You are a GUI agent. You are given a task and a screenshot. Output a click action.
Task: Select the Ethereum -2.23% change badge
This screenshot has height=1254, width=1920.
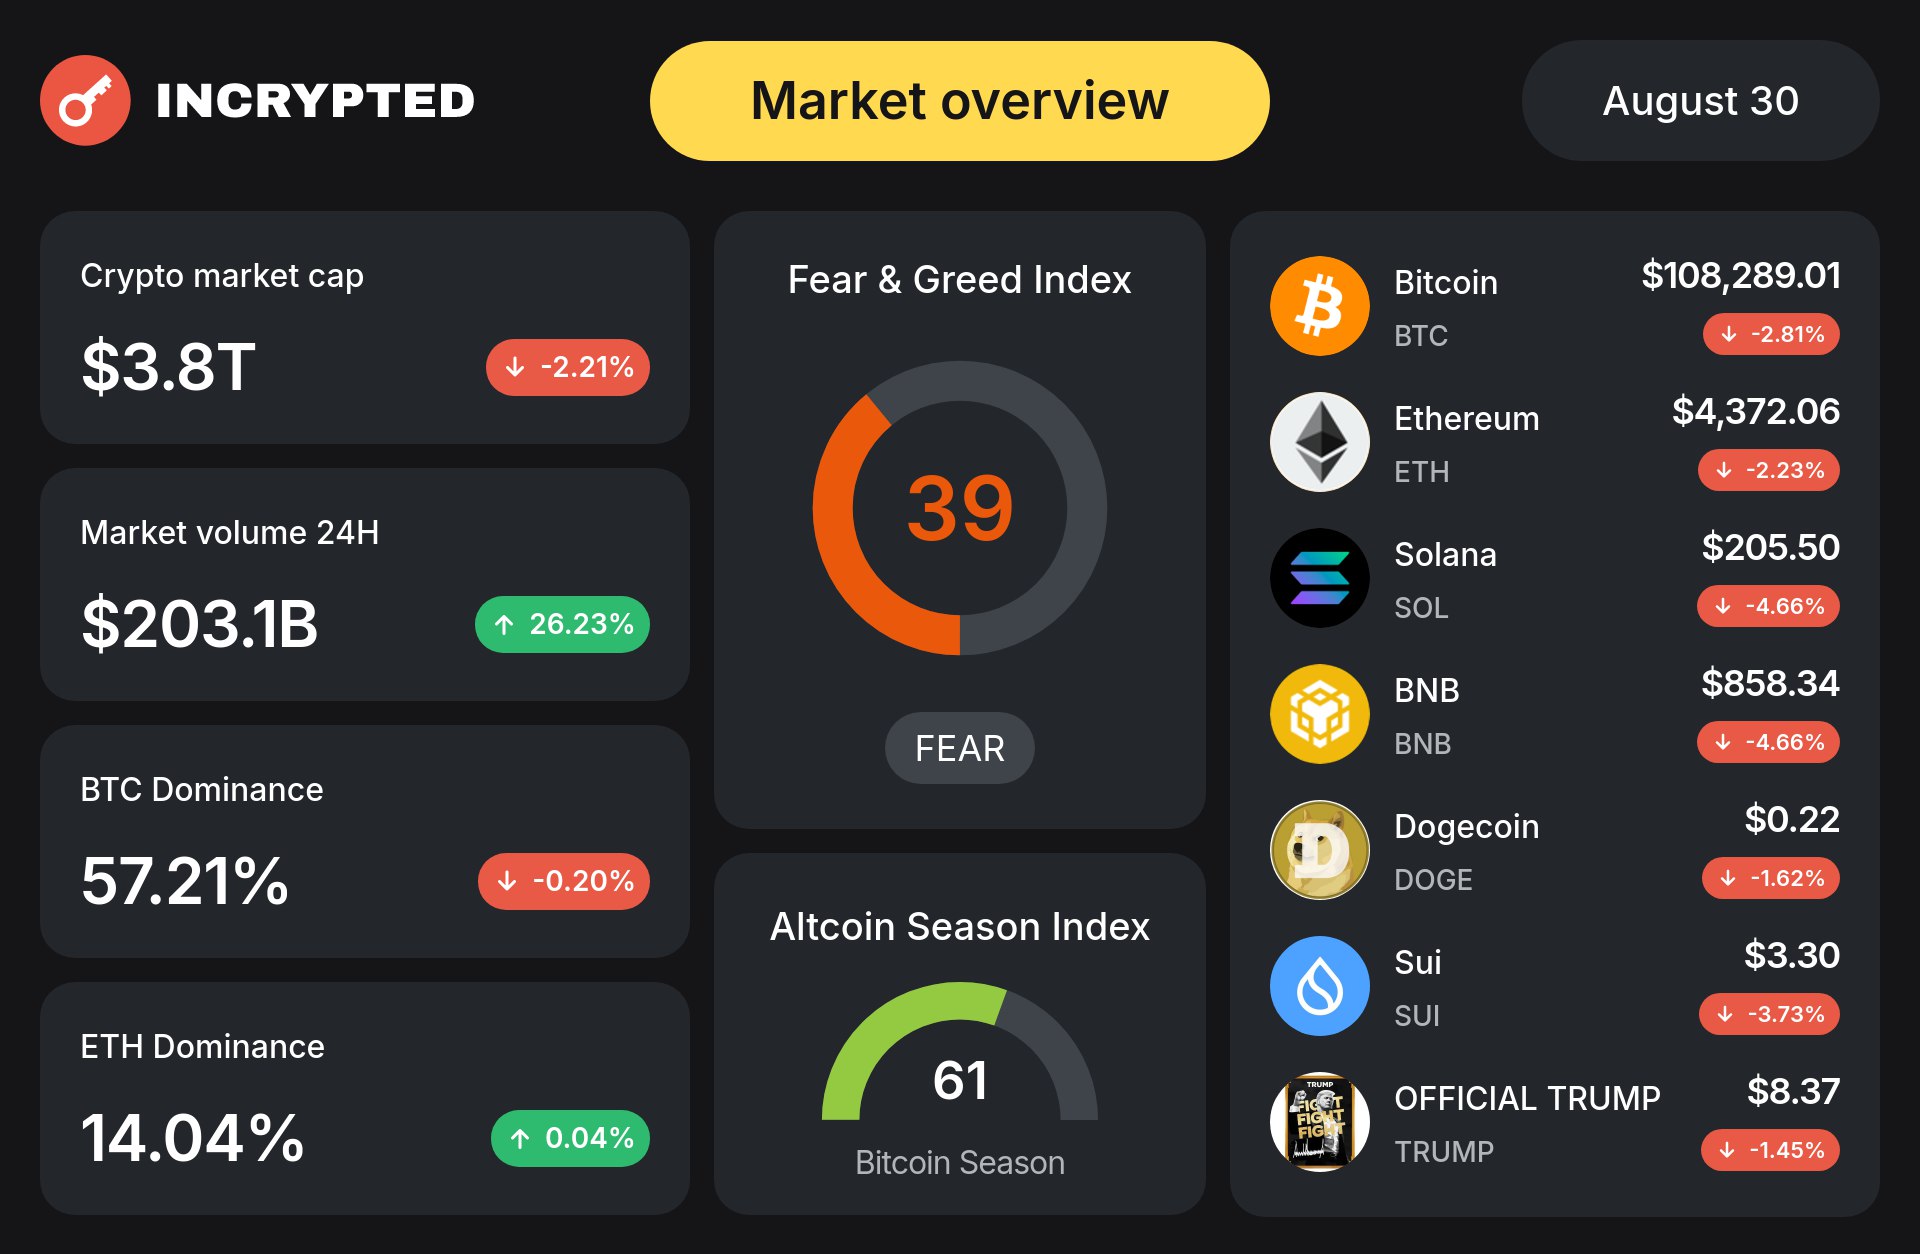click(x=1769, y=470)
